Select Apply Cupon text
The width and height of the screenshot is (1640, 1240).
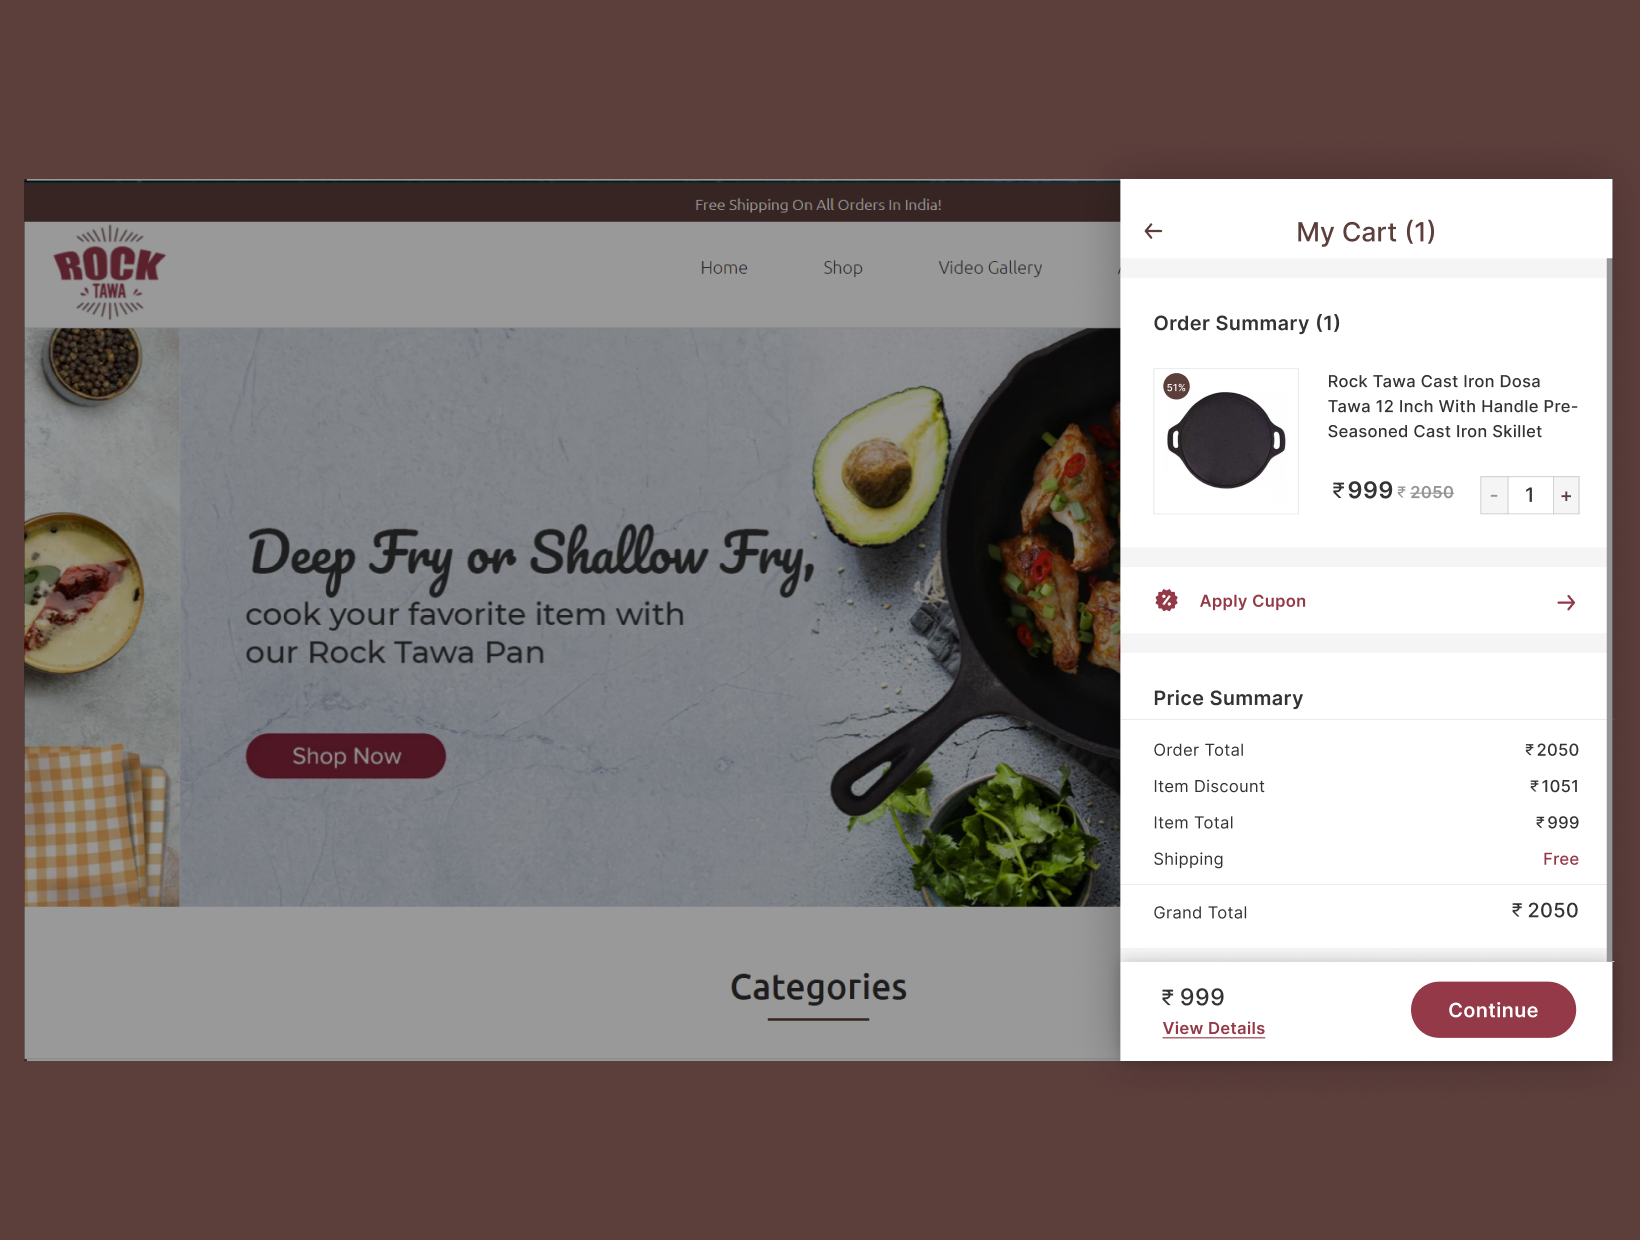click(1252, 601)
